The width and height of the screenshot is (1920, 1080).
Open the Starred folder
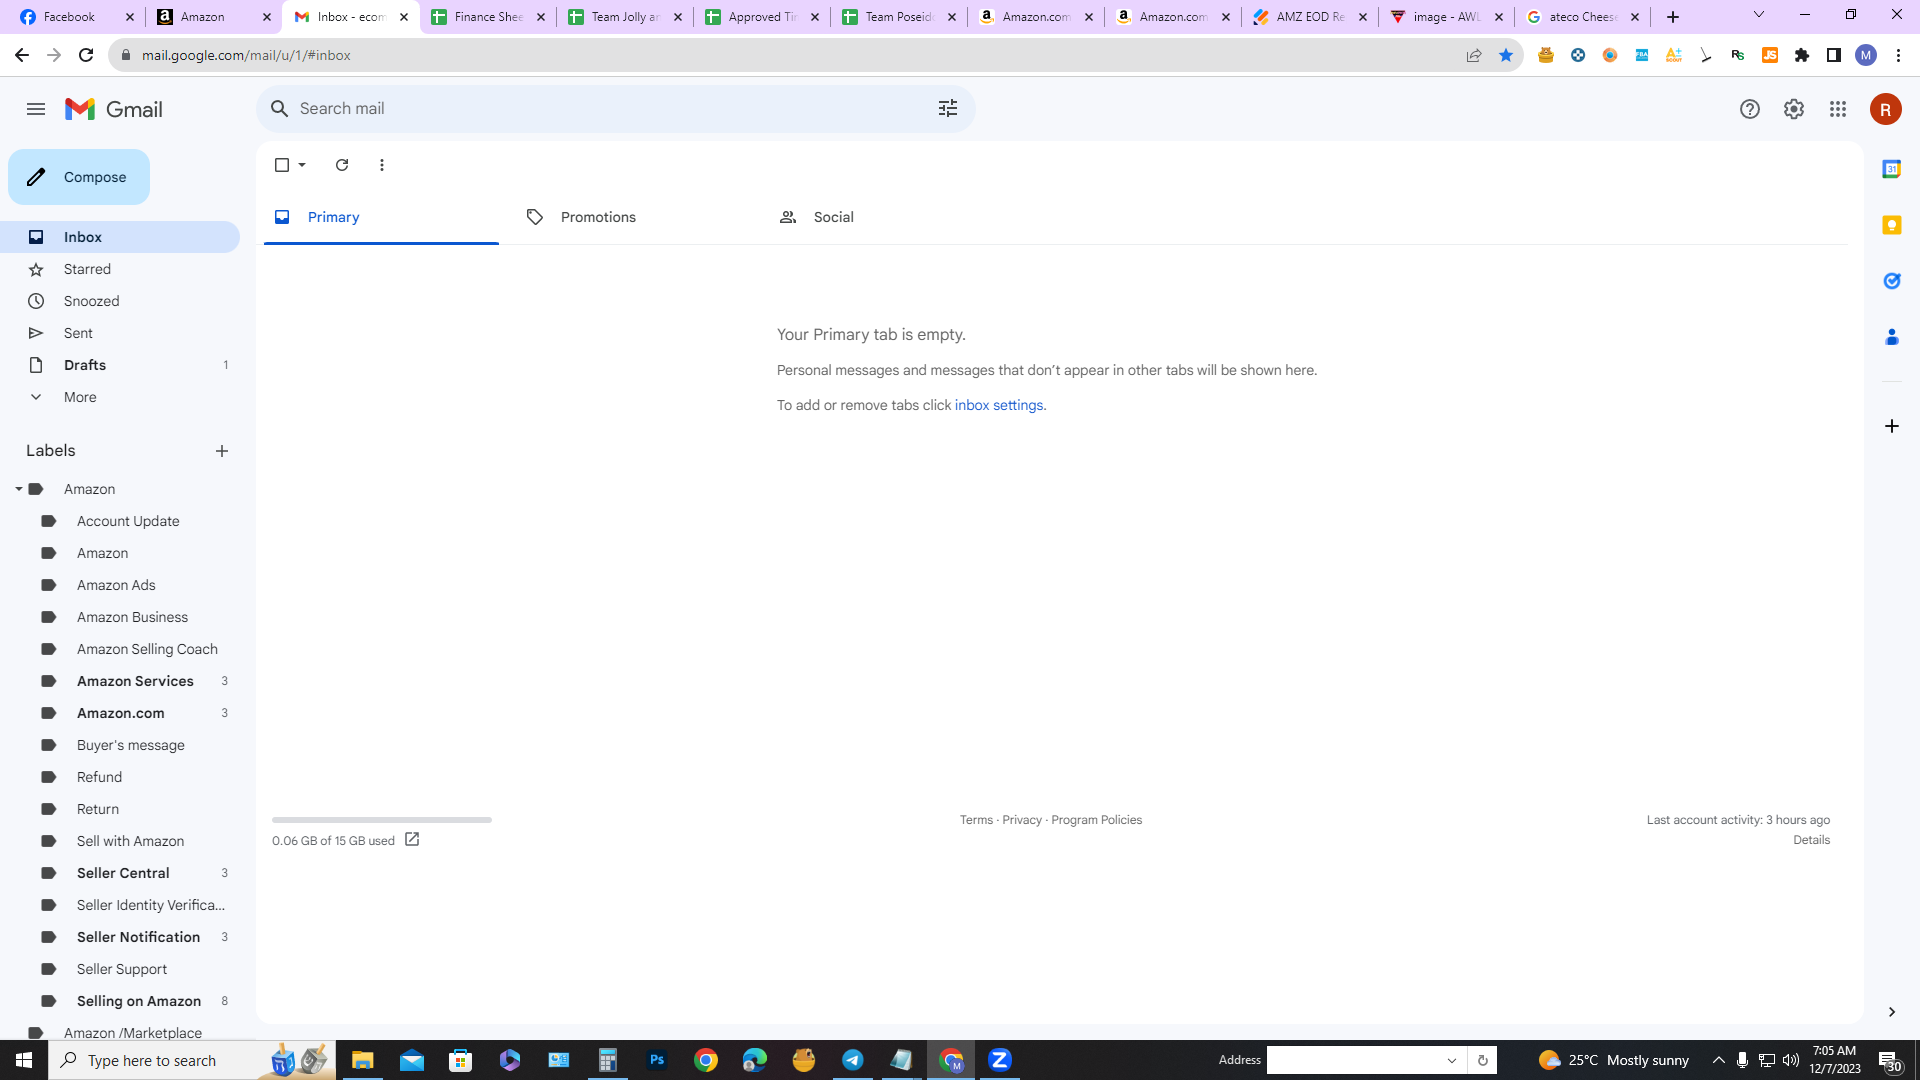click(x=120, y=269)
